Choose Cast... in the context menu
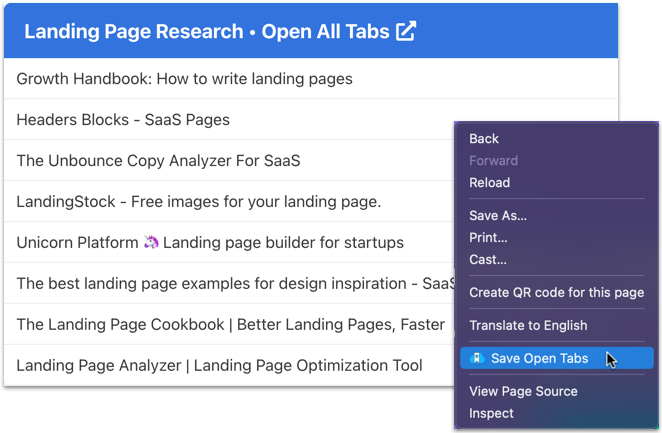 point(488,259)
